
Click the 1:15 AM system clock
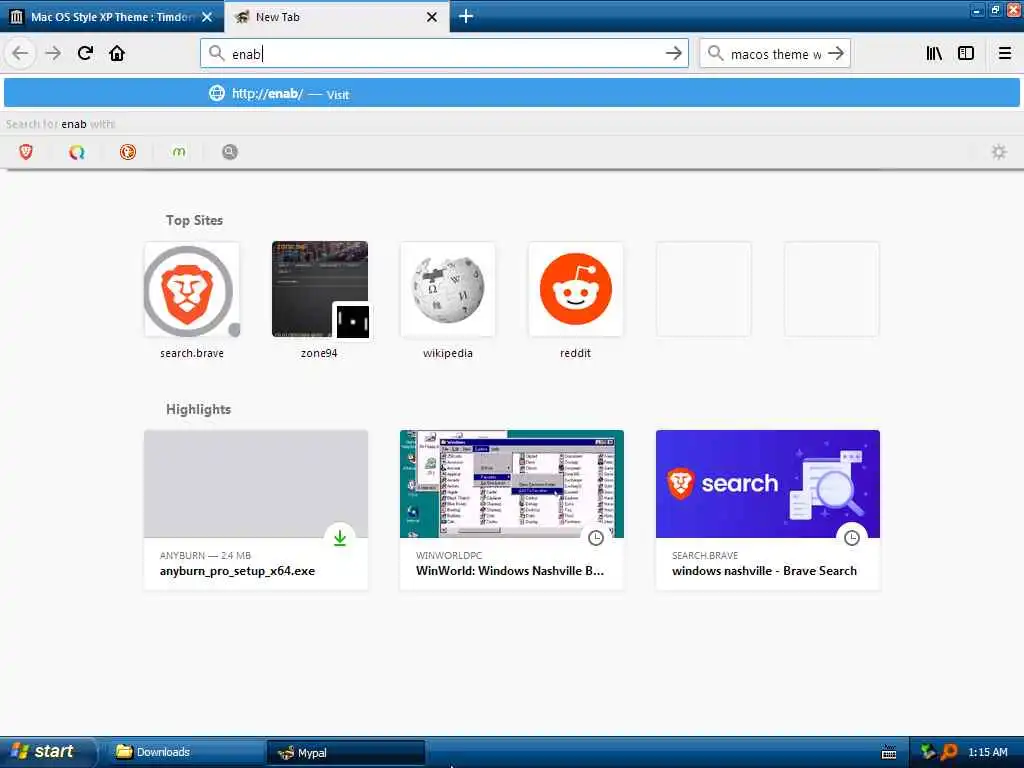click(987, 752)
